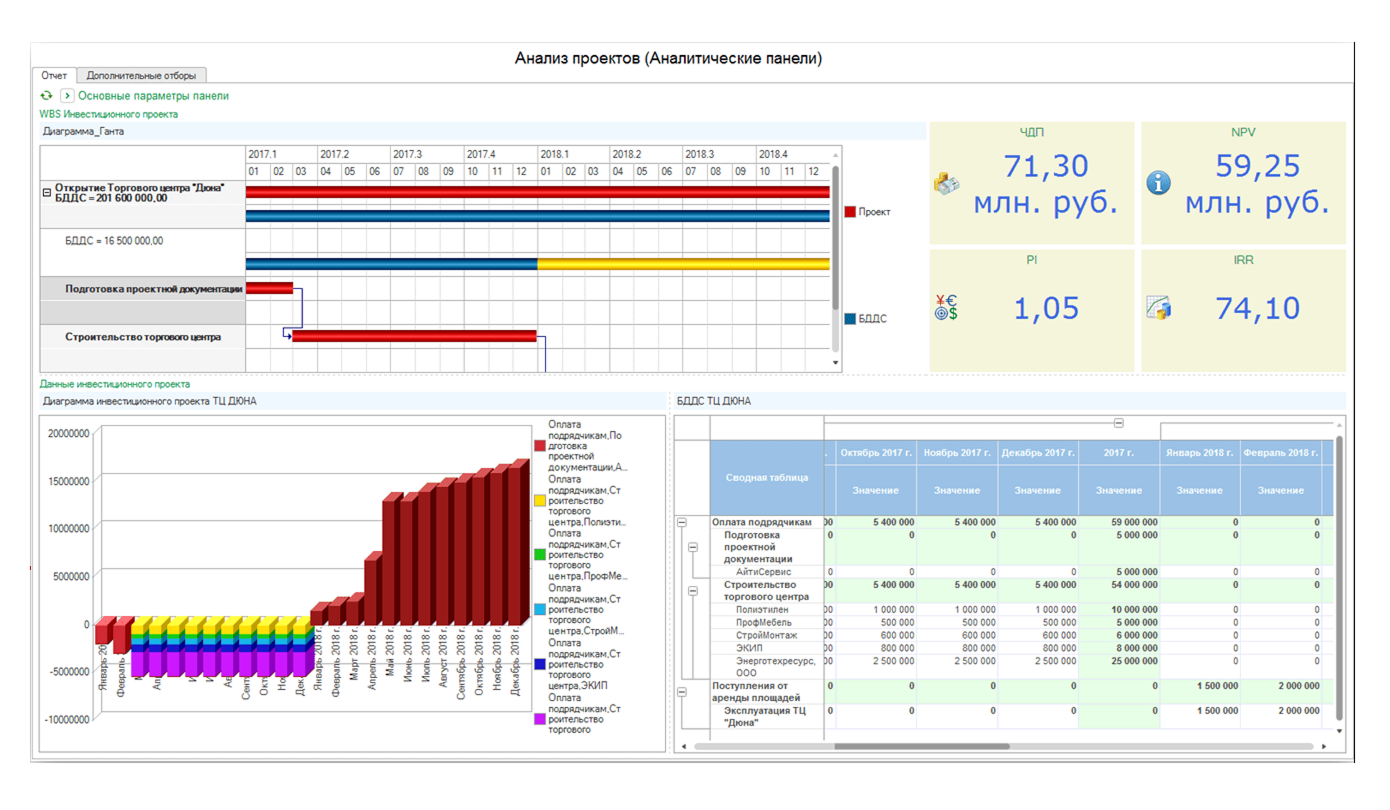
Task: Expand the Основные параметры панели section arrow
Action: coord(67,96)
